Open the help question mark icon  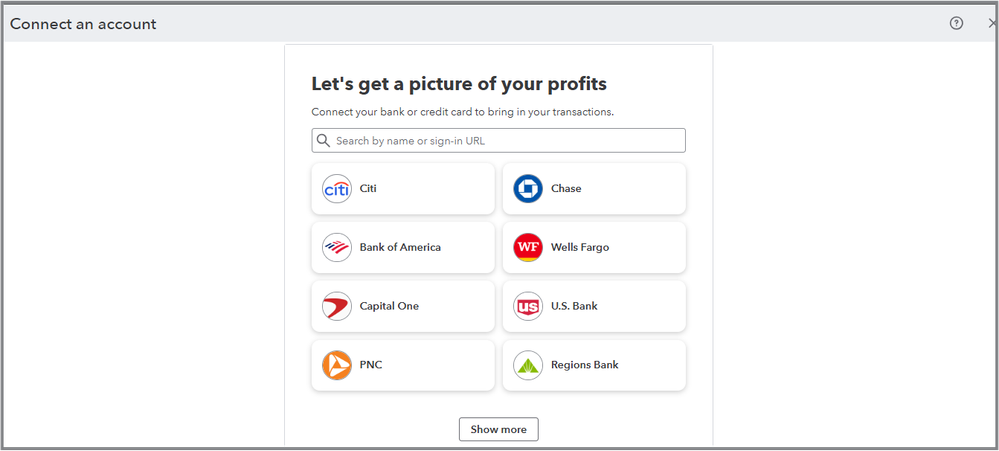(956, 23)
